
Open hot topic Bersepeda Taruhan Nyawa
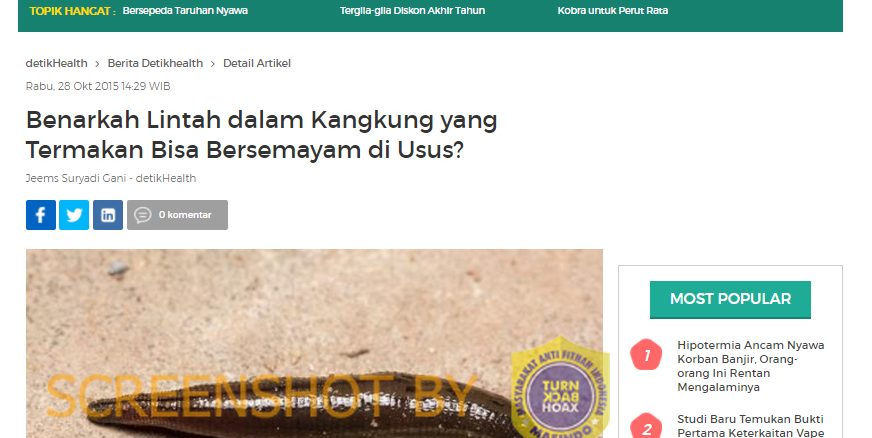tap(185, 11)
